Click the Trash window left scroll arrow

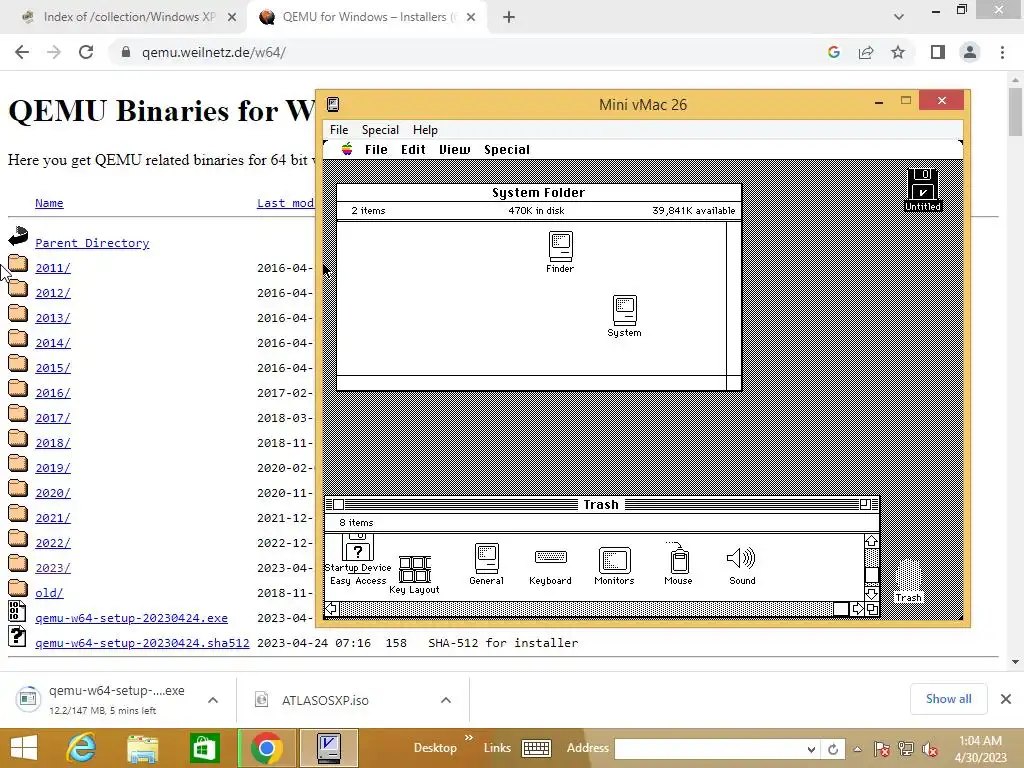(x=332, y=609)
